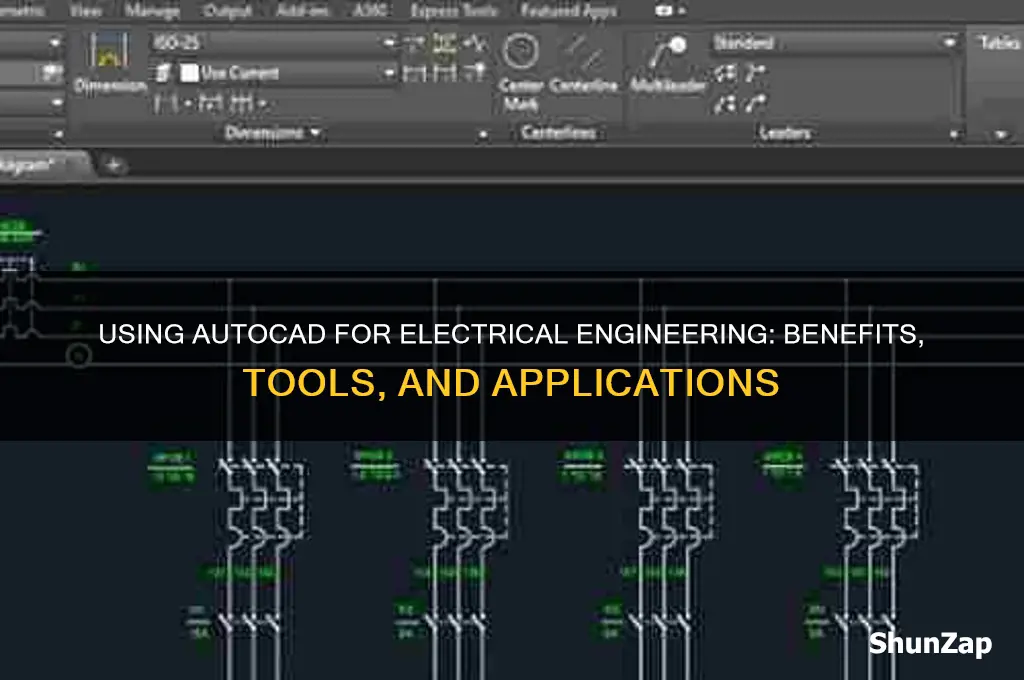
Task: Click the Quick dimension icon in bottom row
Action: tap(210, 103)
